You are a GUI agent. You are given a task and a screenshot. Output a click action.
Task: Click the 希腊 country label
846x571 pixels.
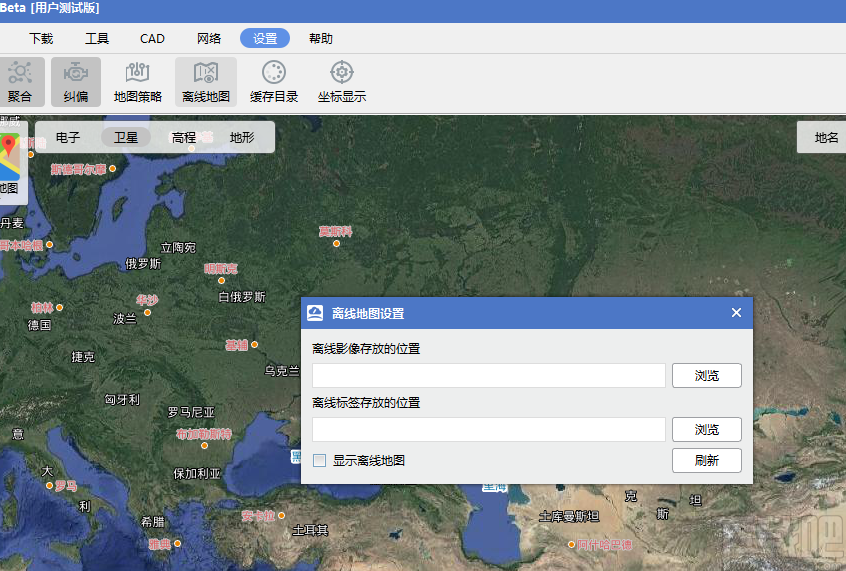tap(153, 522)
